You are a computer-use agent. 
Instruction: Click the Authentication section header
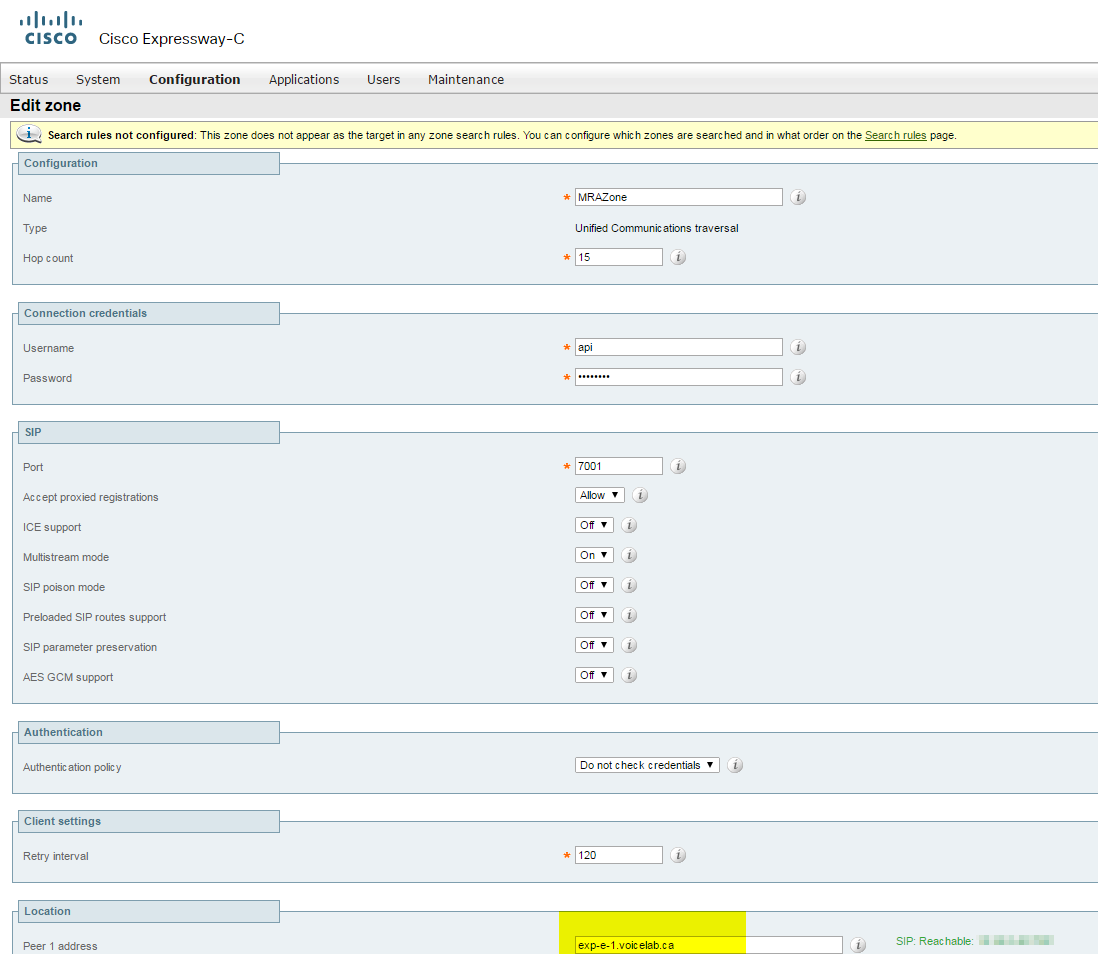click(x=148, y=732)
